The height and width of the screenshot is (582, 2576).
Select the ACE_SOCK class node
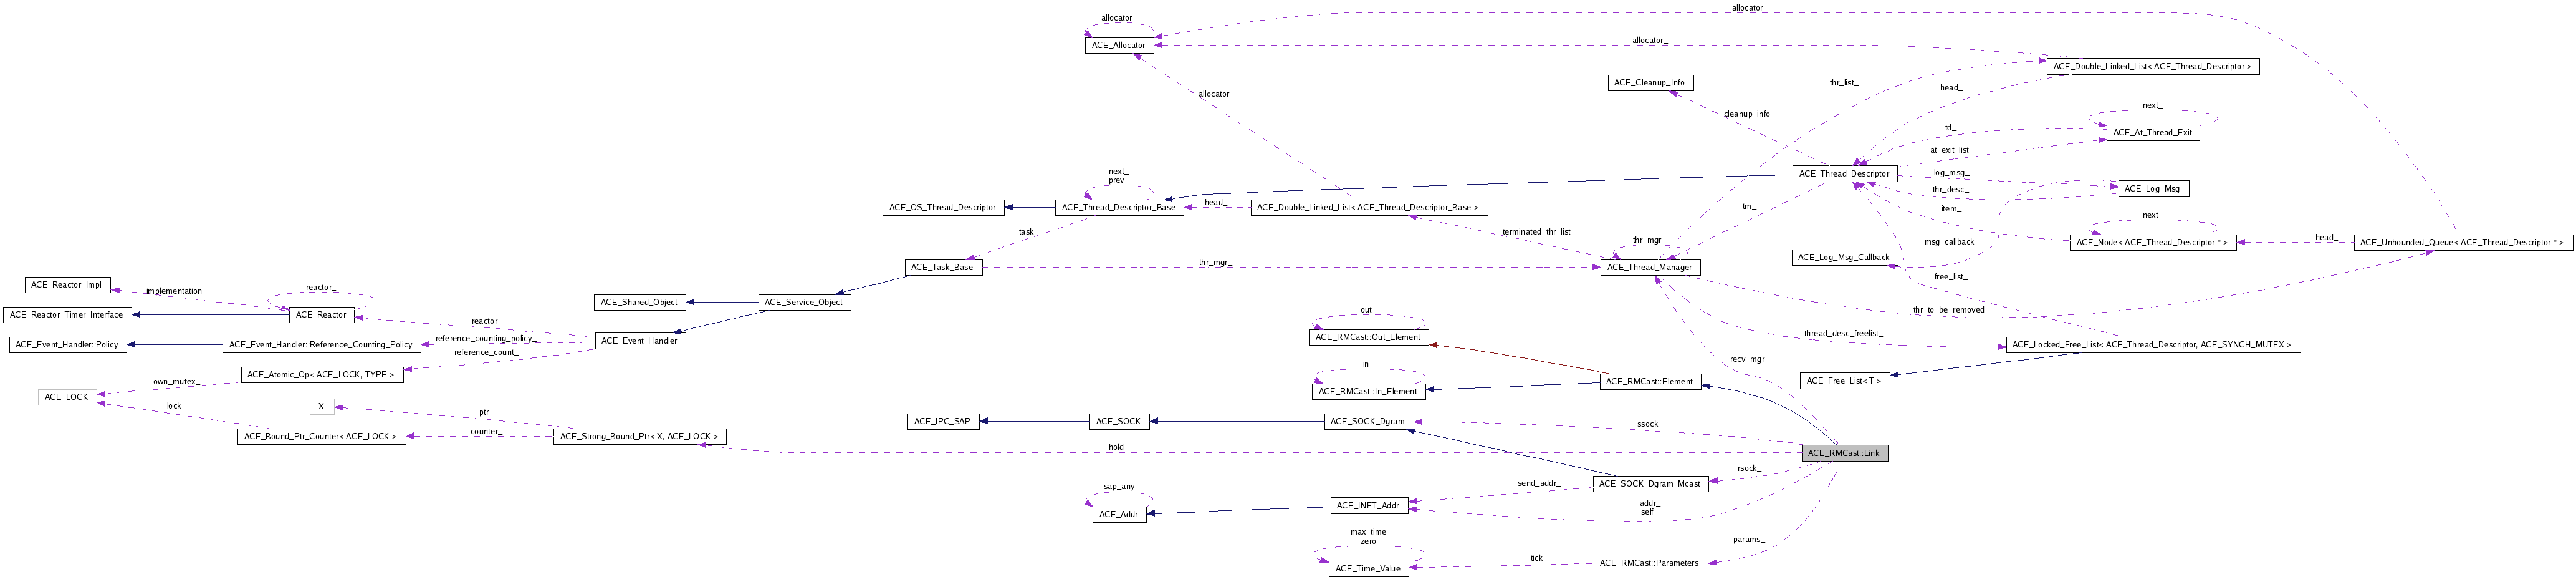[x=1119, y=422]
